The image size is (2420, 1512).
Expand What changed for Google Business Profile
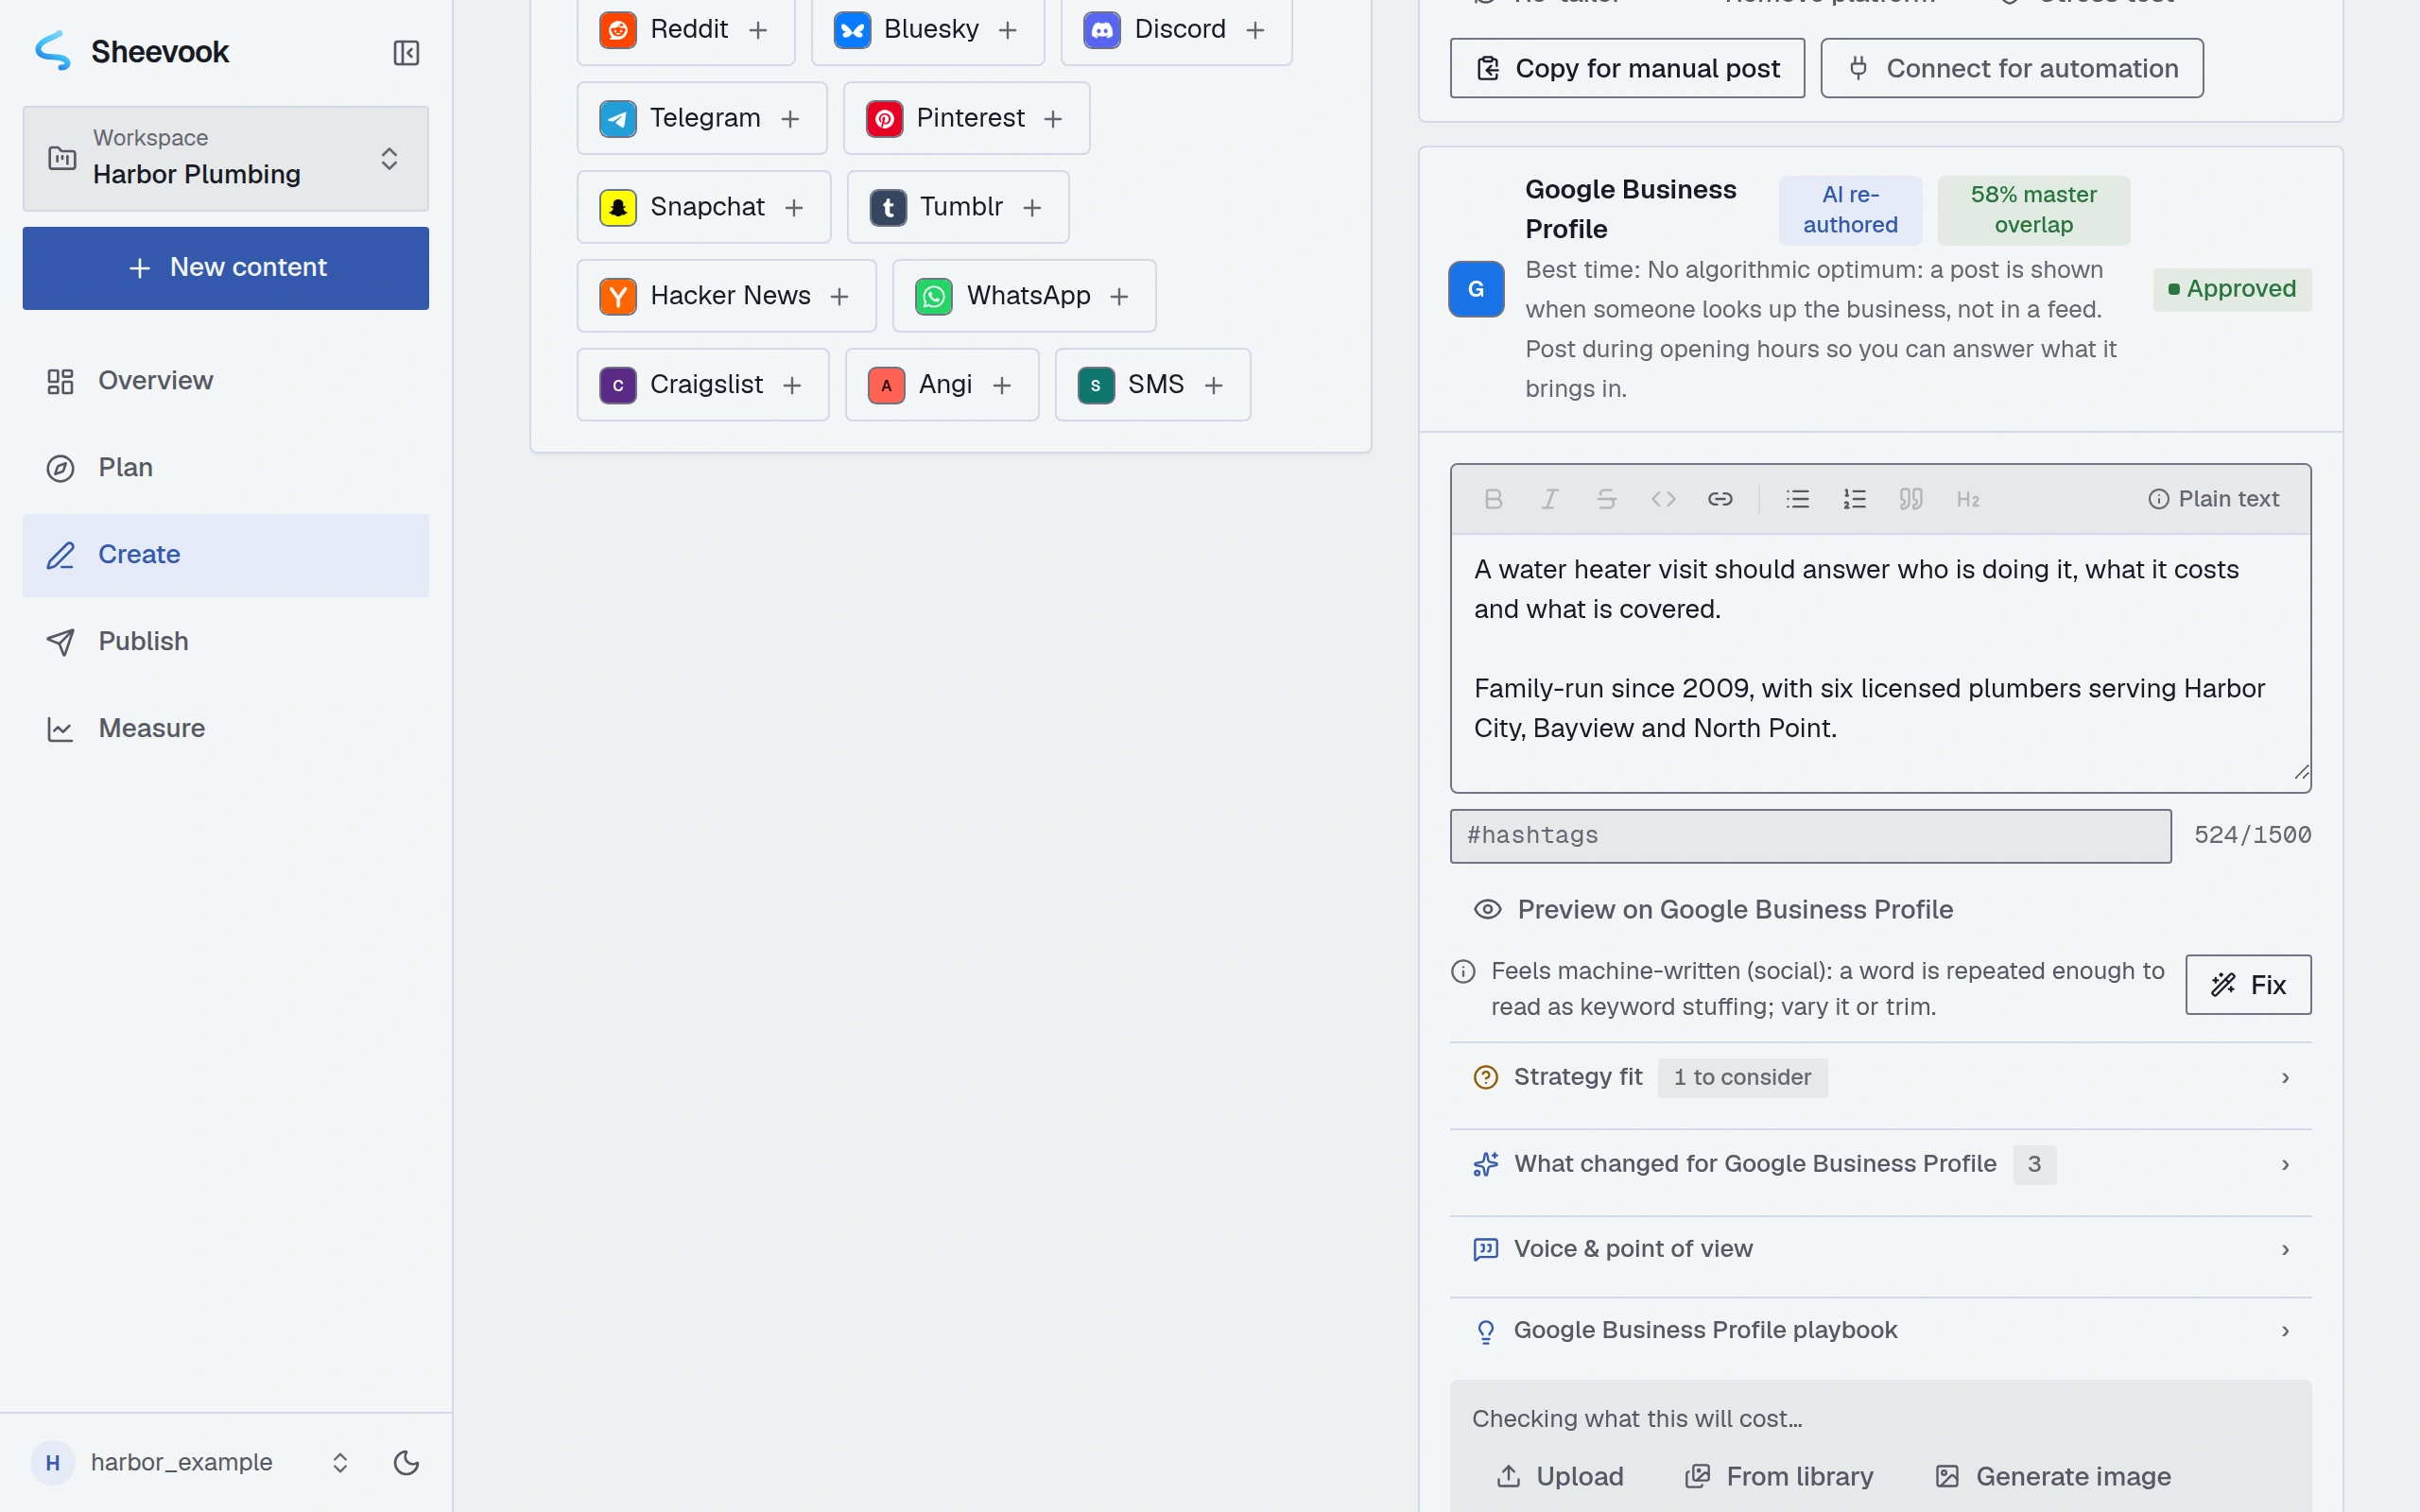pyautogui.click(x=1880, y=1164)
